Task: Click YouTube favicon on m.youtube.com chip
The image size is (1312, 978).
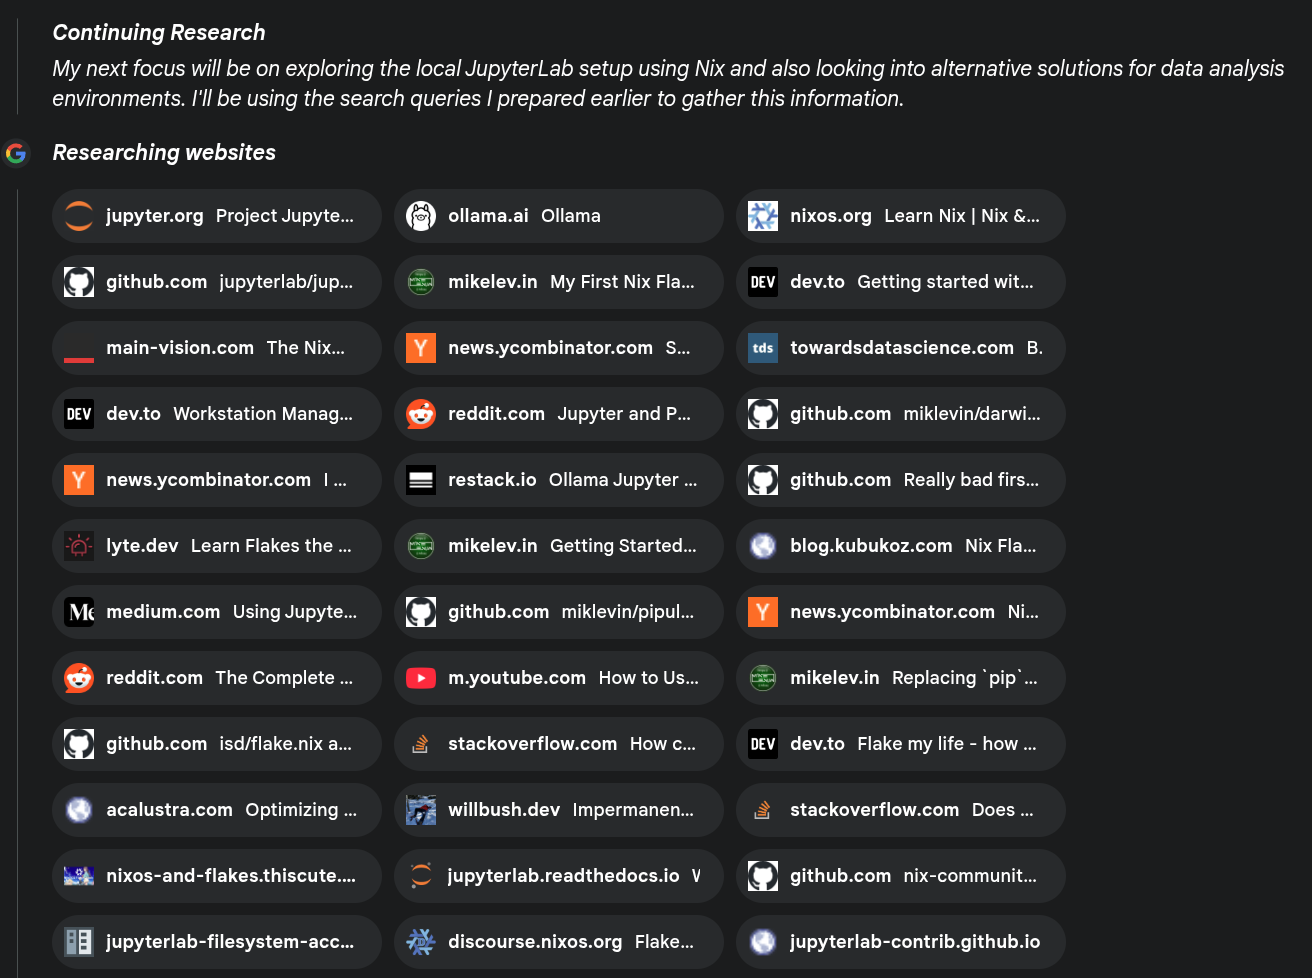Action: [x=421, y=678]
